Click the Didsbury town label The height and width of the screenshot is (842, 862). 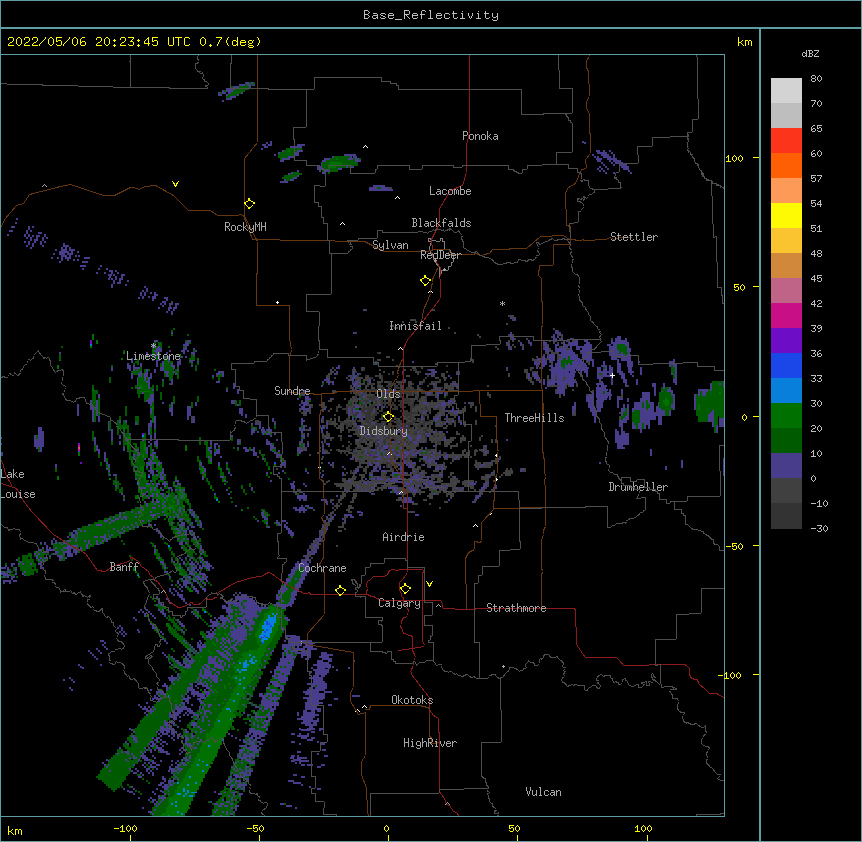pos(384,431)
